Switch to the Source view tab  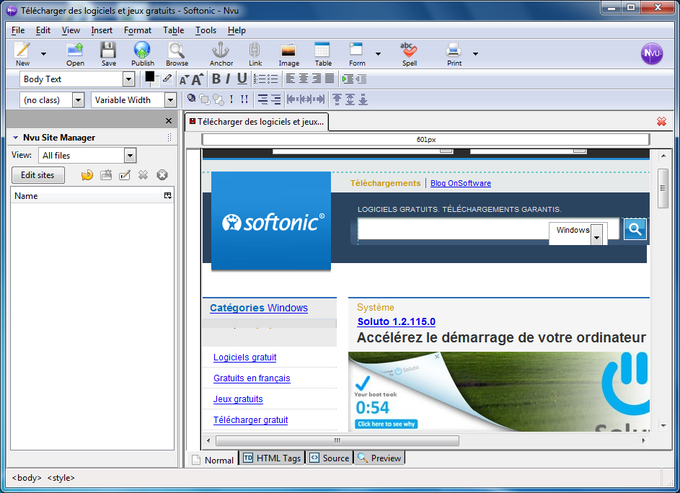(x=330, y=458)
